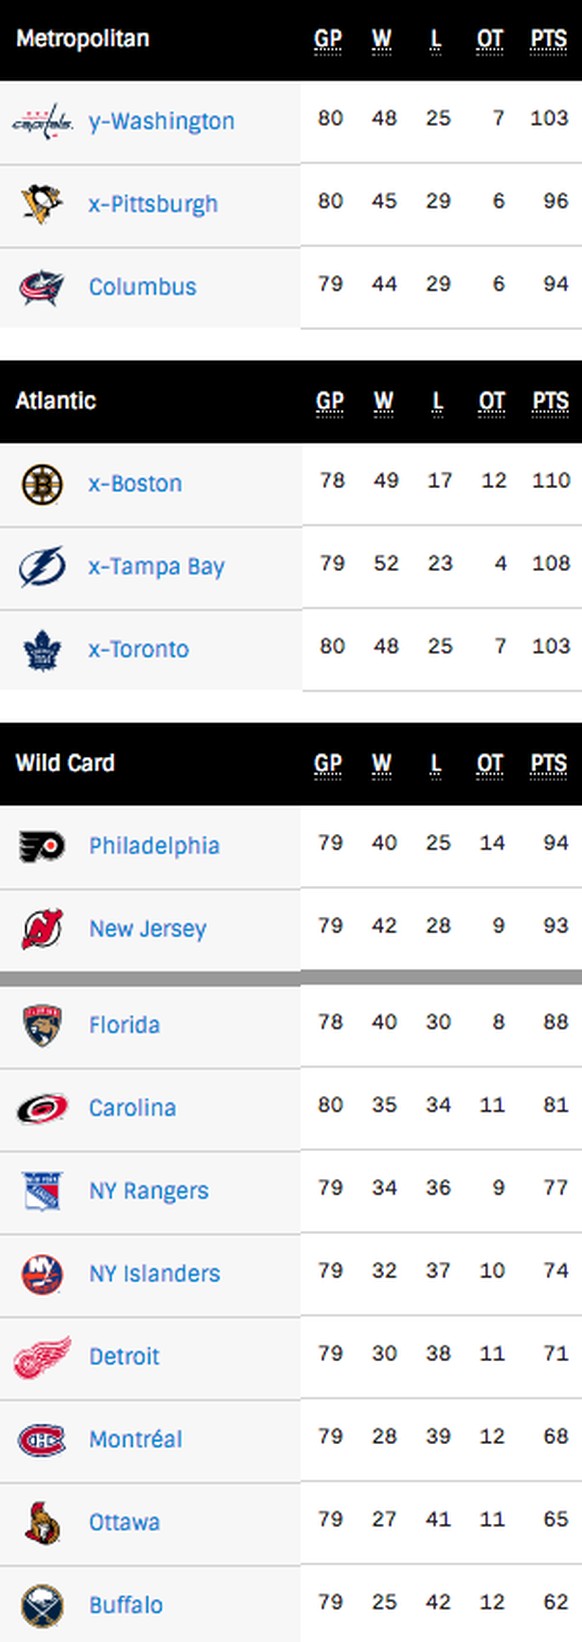Open the NY Rangers team link
Image resolution: width=582 pixels, height=1642 pixels.
[149, 1191]
